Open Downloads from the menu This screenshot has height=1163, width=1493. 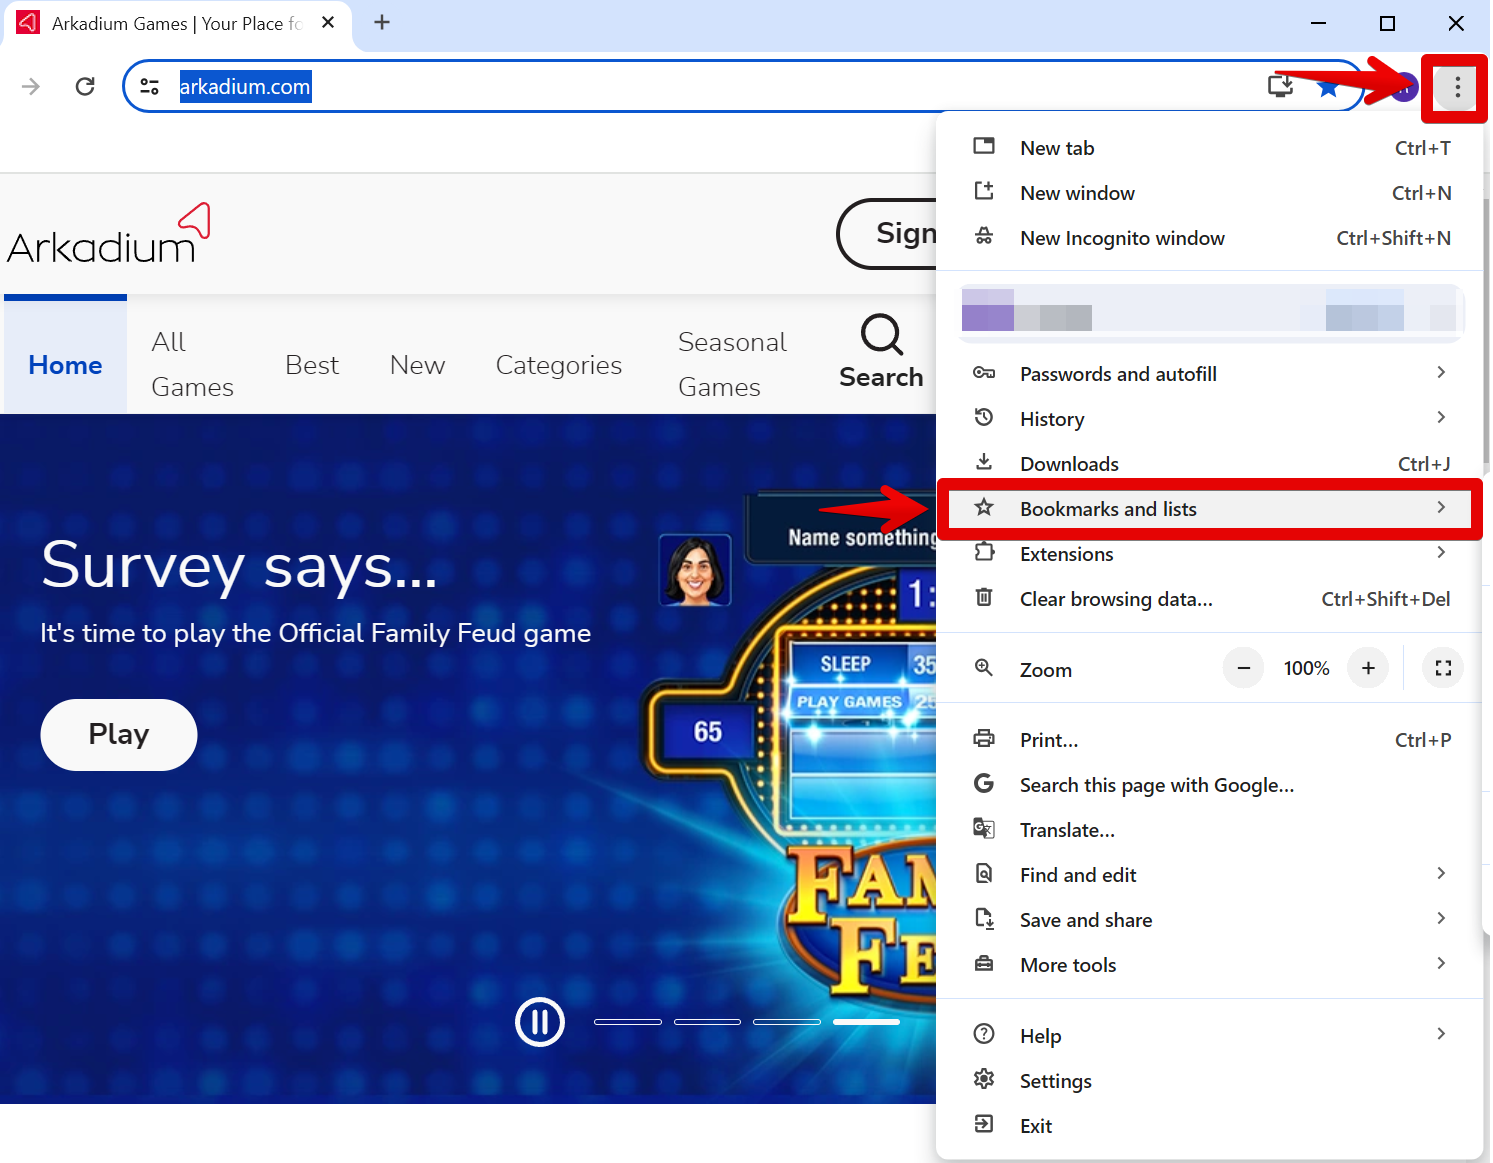click(x=1210, y=464)
